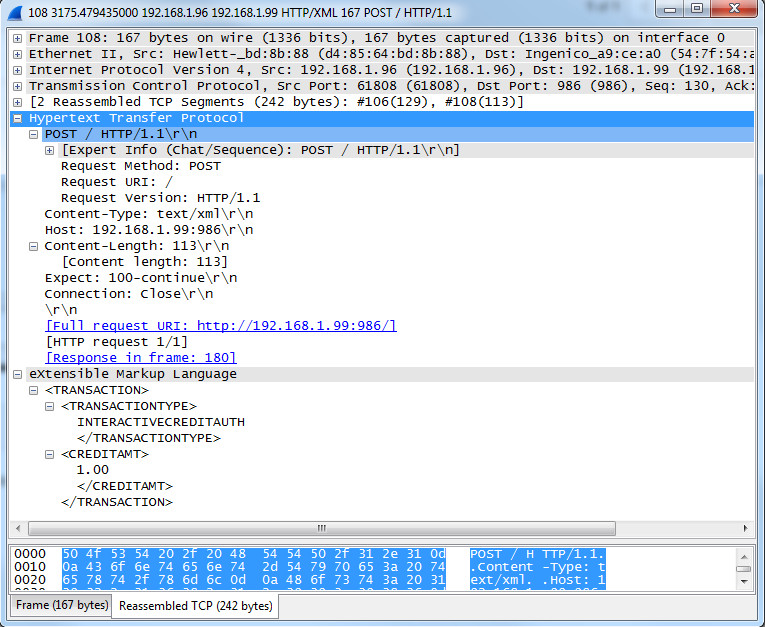Select the 1.00 credit amount value

93,470
